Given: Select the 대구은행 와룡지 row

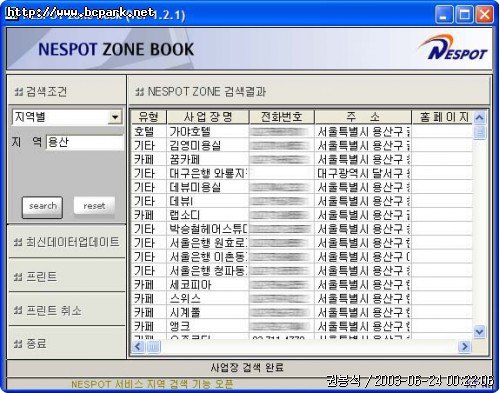Looking at the screenshot, I should tap(302, 173).
